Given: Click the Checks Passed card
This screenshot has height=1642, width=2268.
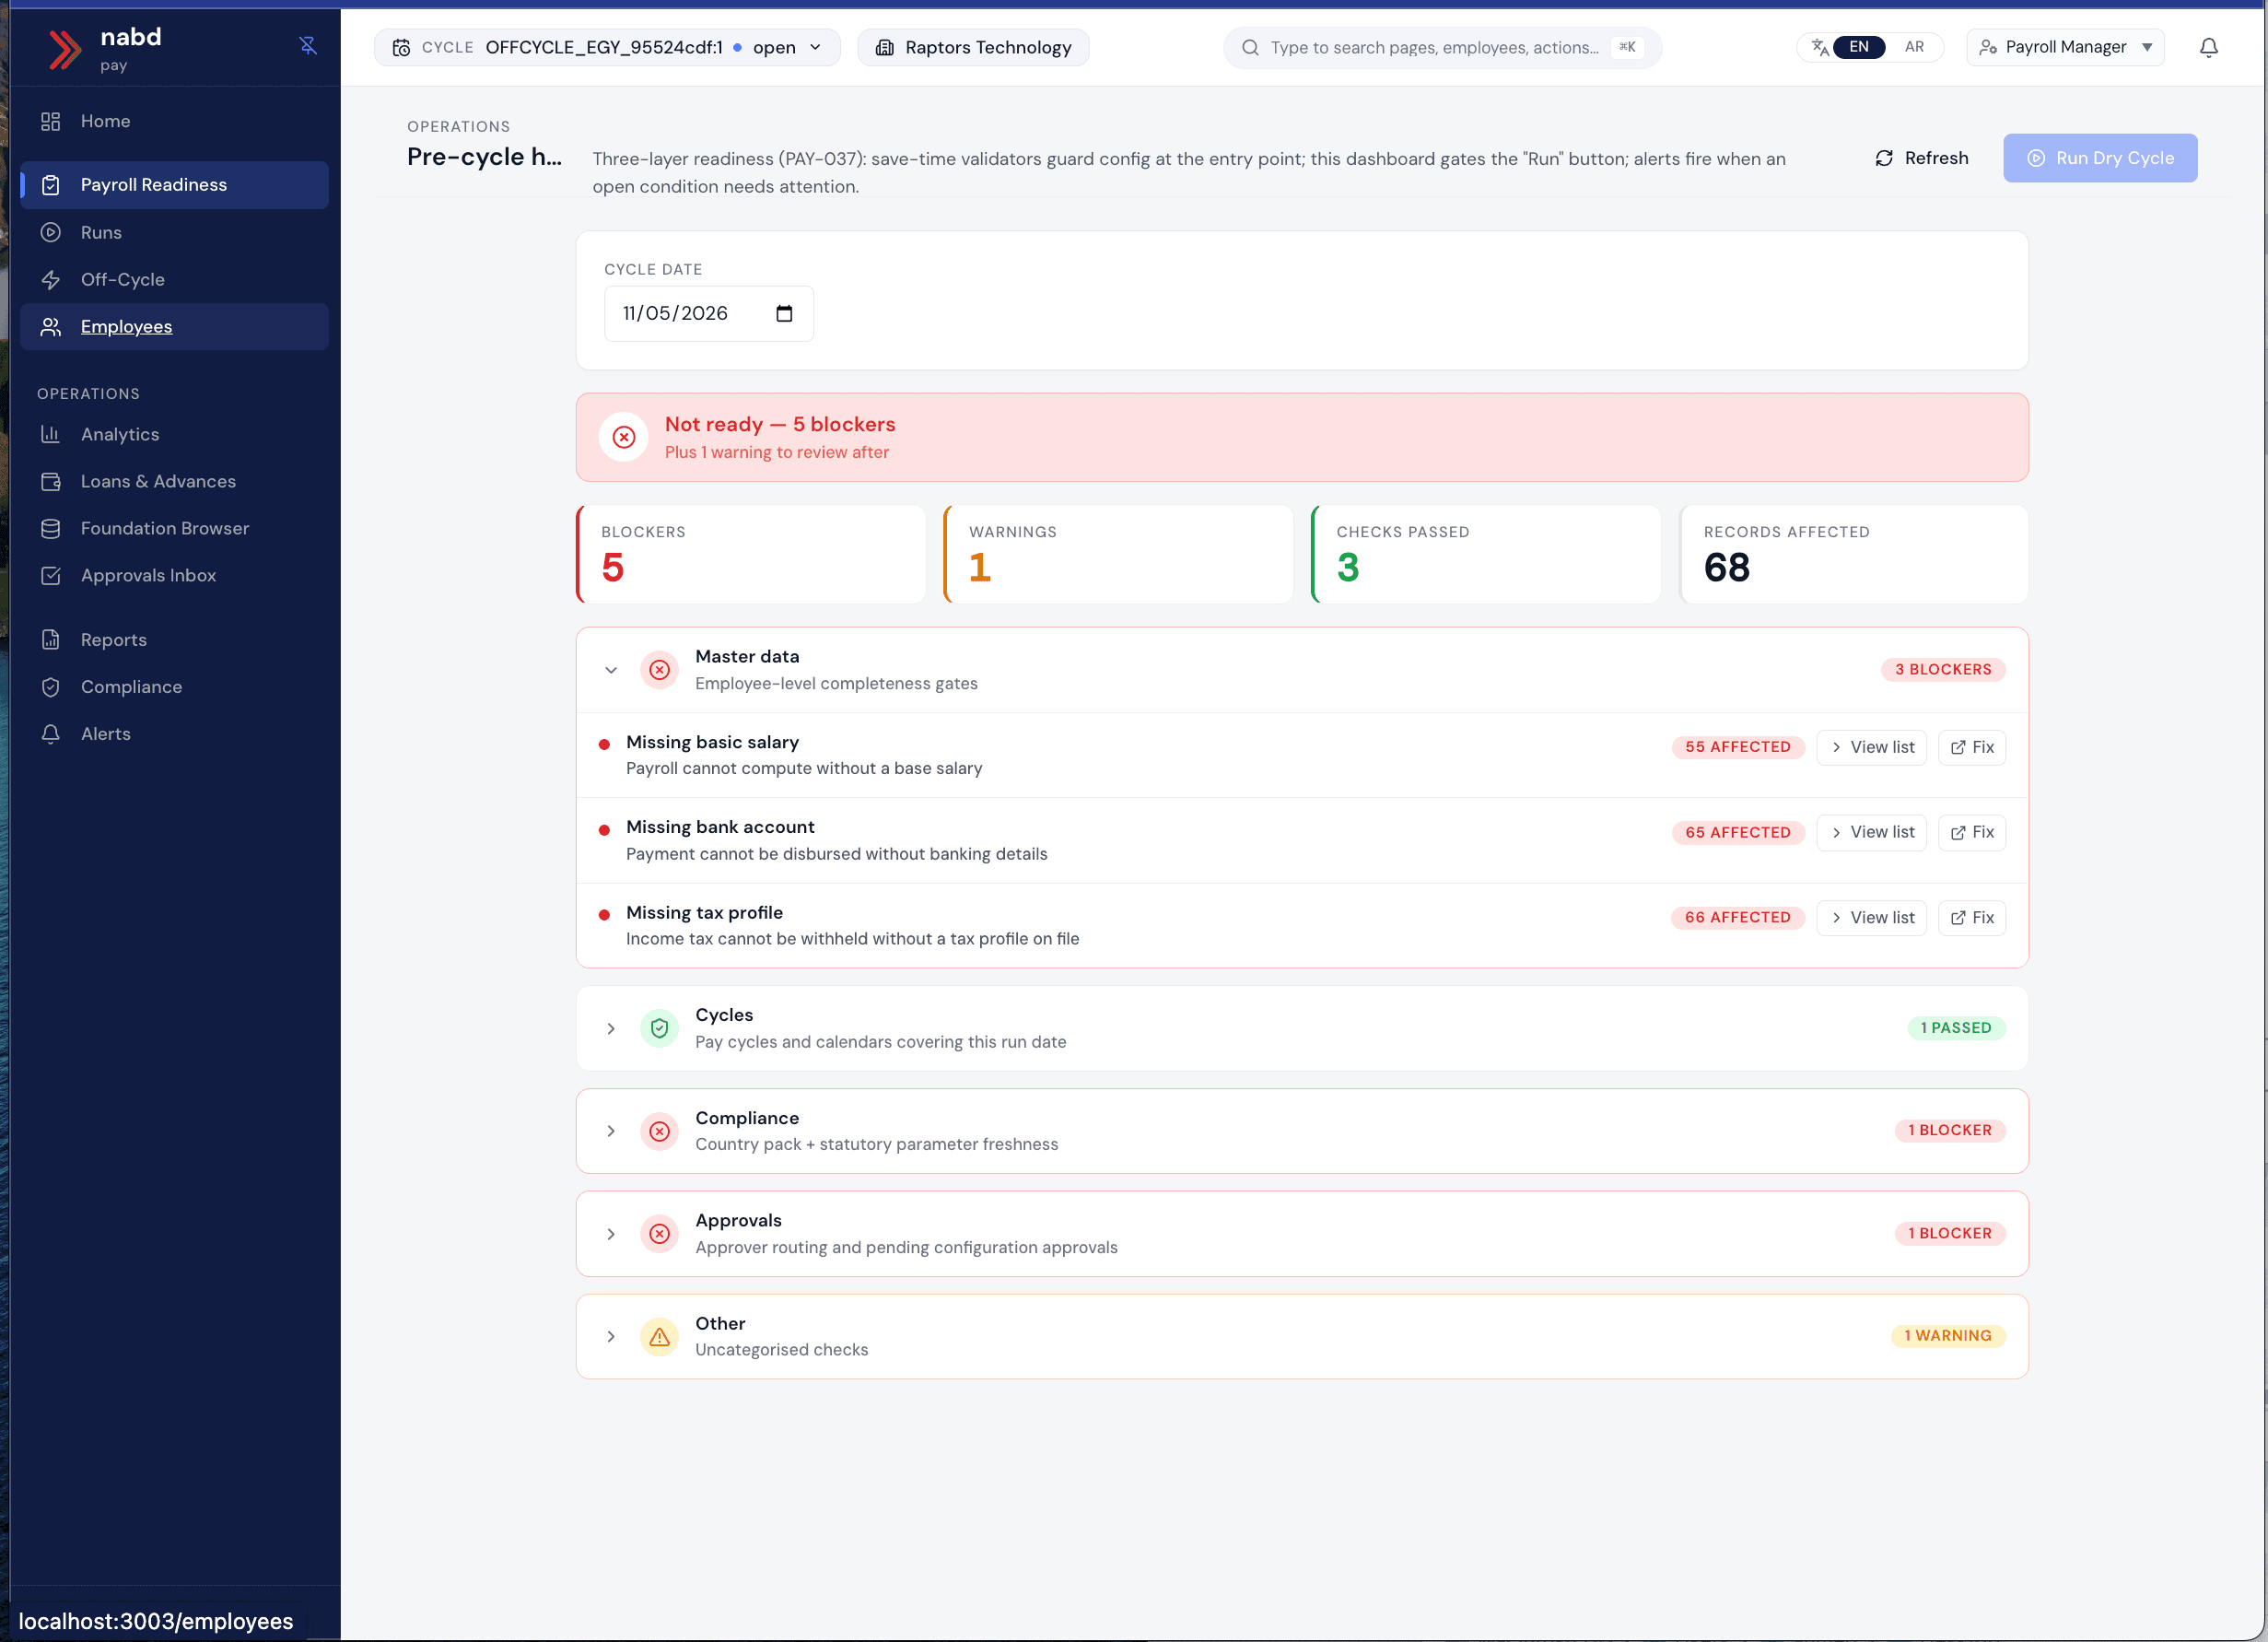Looking at the screenshot, I should pos(1486,554).
